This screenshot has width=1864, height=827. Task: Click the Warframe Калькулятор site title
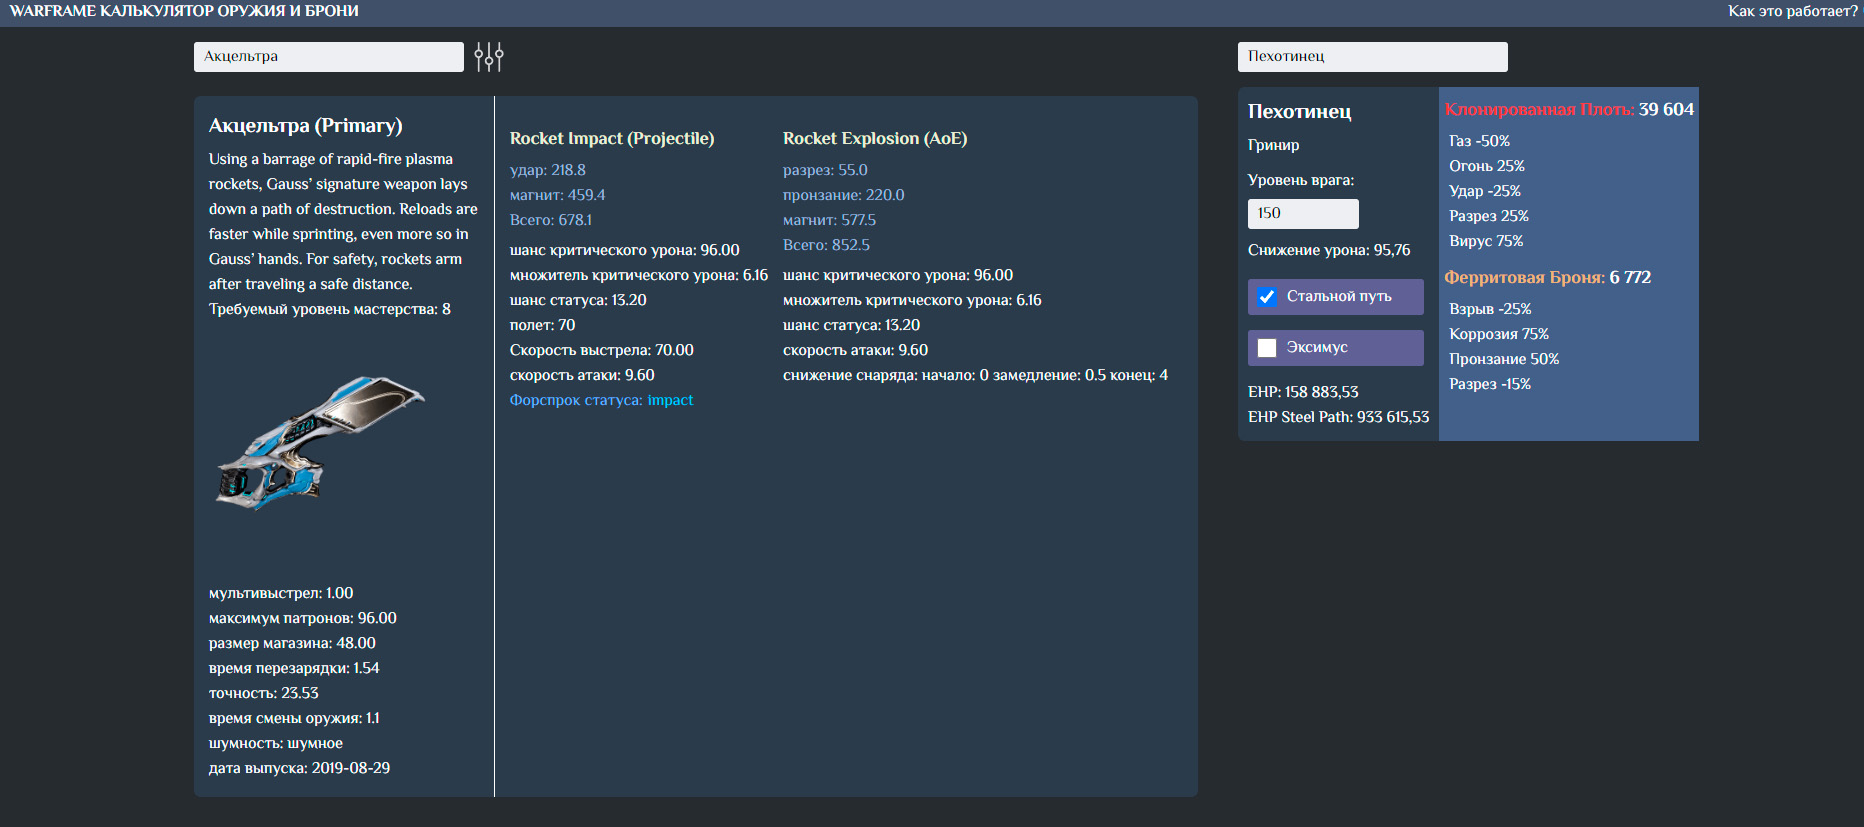184,11
